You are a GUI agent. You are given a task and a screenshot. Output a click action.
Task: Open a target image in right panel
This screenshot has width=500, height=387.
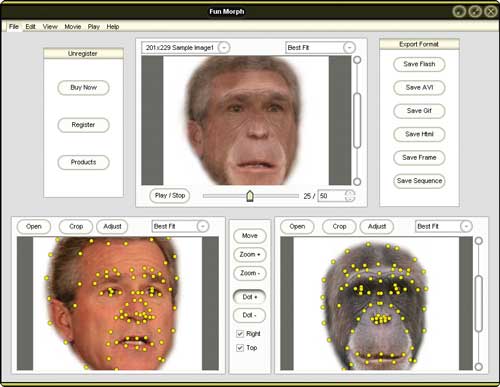(297, 226)
